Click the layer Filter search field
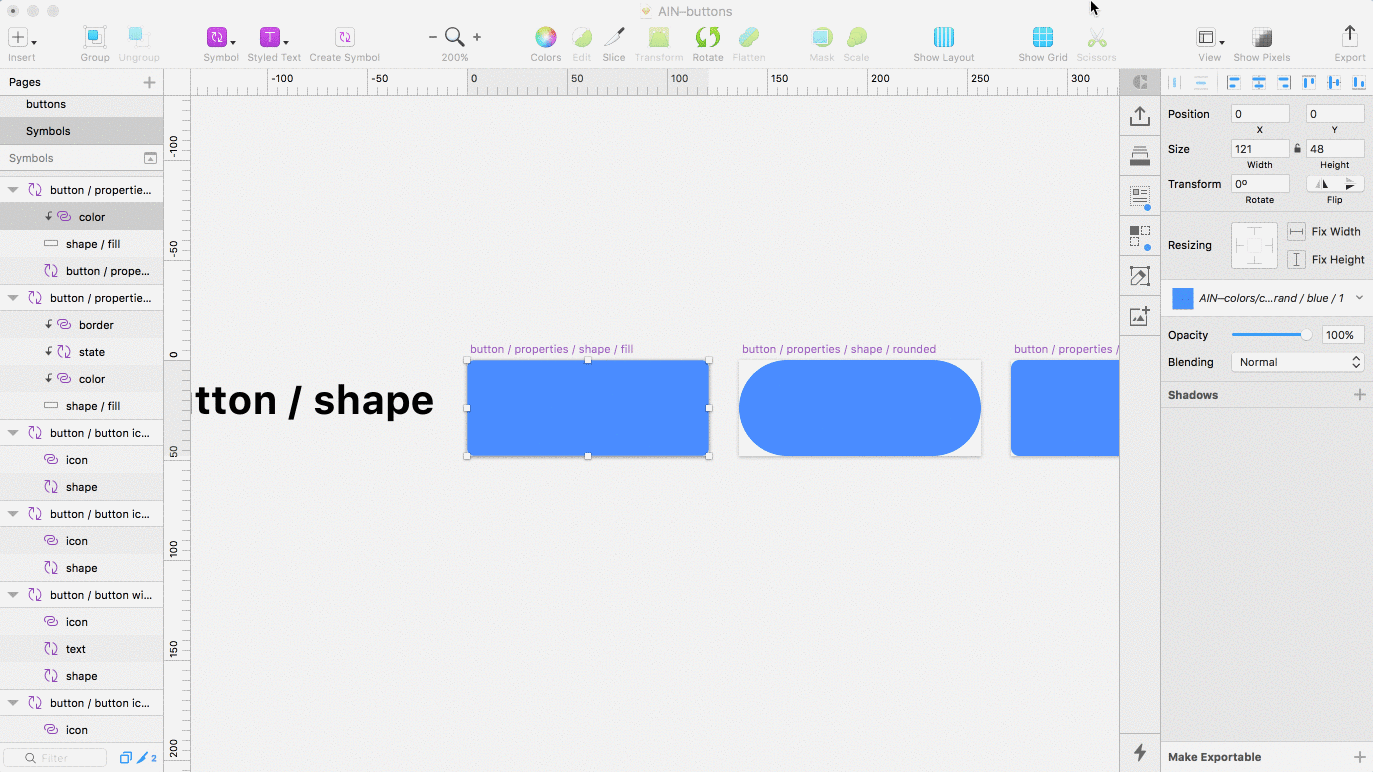 pos(55,758)
